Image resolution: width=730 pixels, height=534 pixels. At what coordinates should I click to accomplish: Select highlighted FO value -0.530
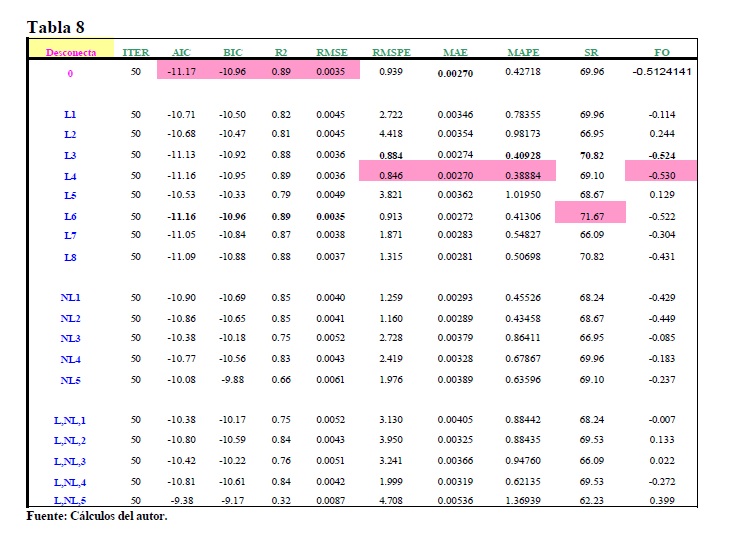(662, 176)
